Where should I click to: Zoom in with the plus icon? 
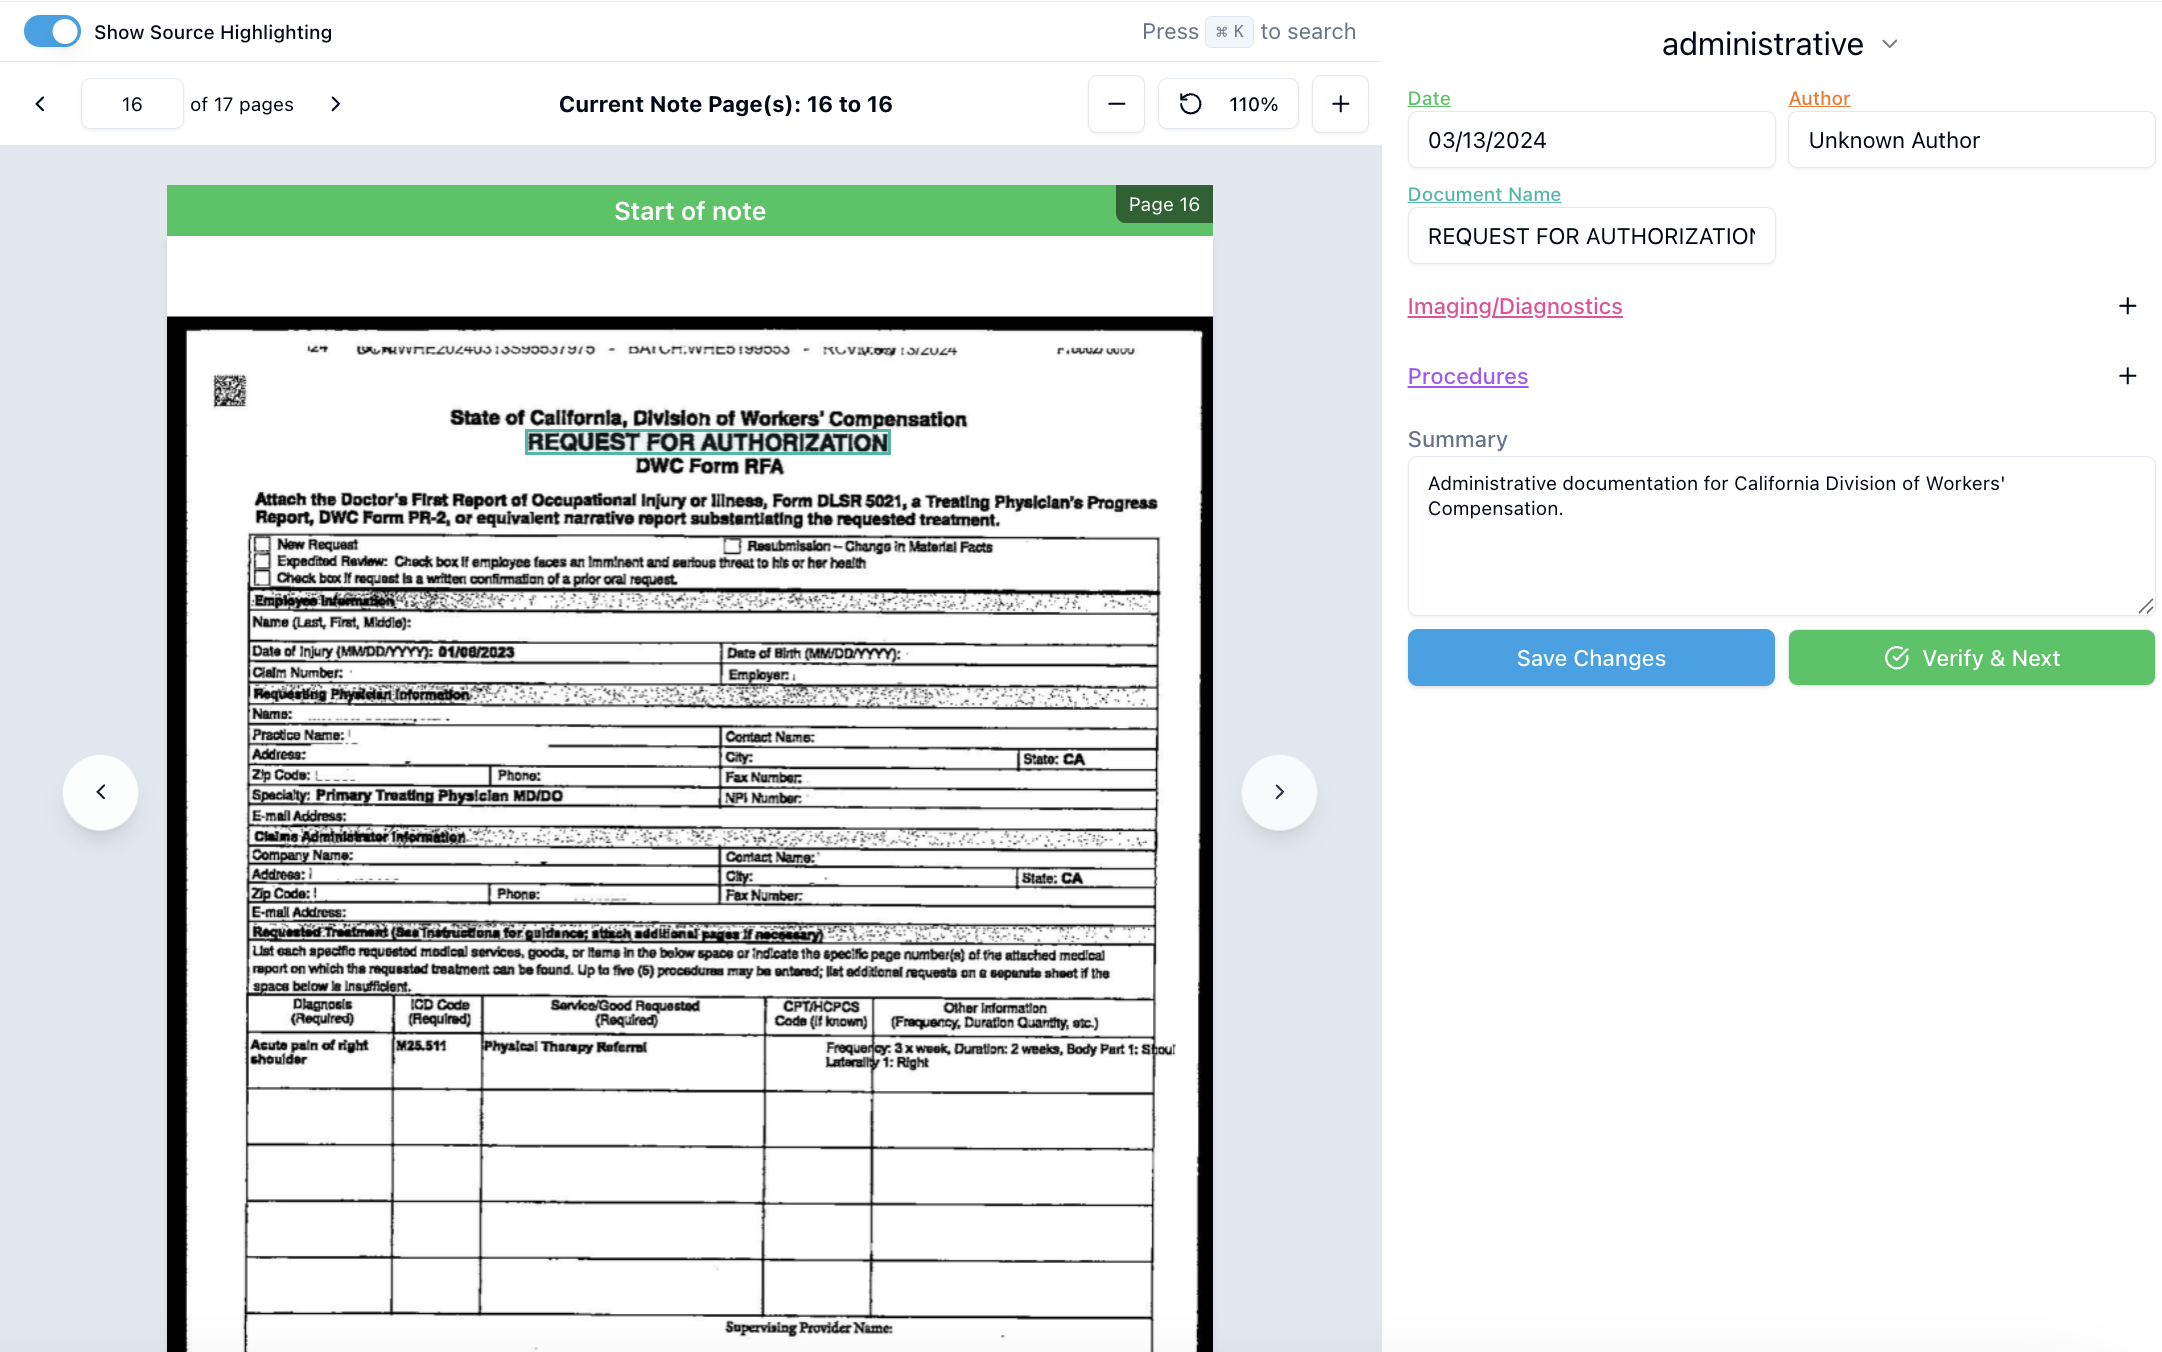1340,104
